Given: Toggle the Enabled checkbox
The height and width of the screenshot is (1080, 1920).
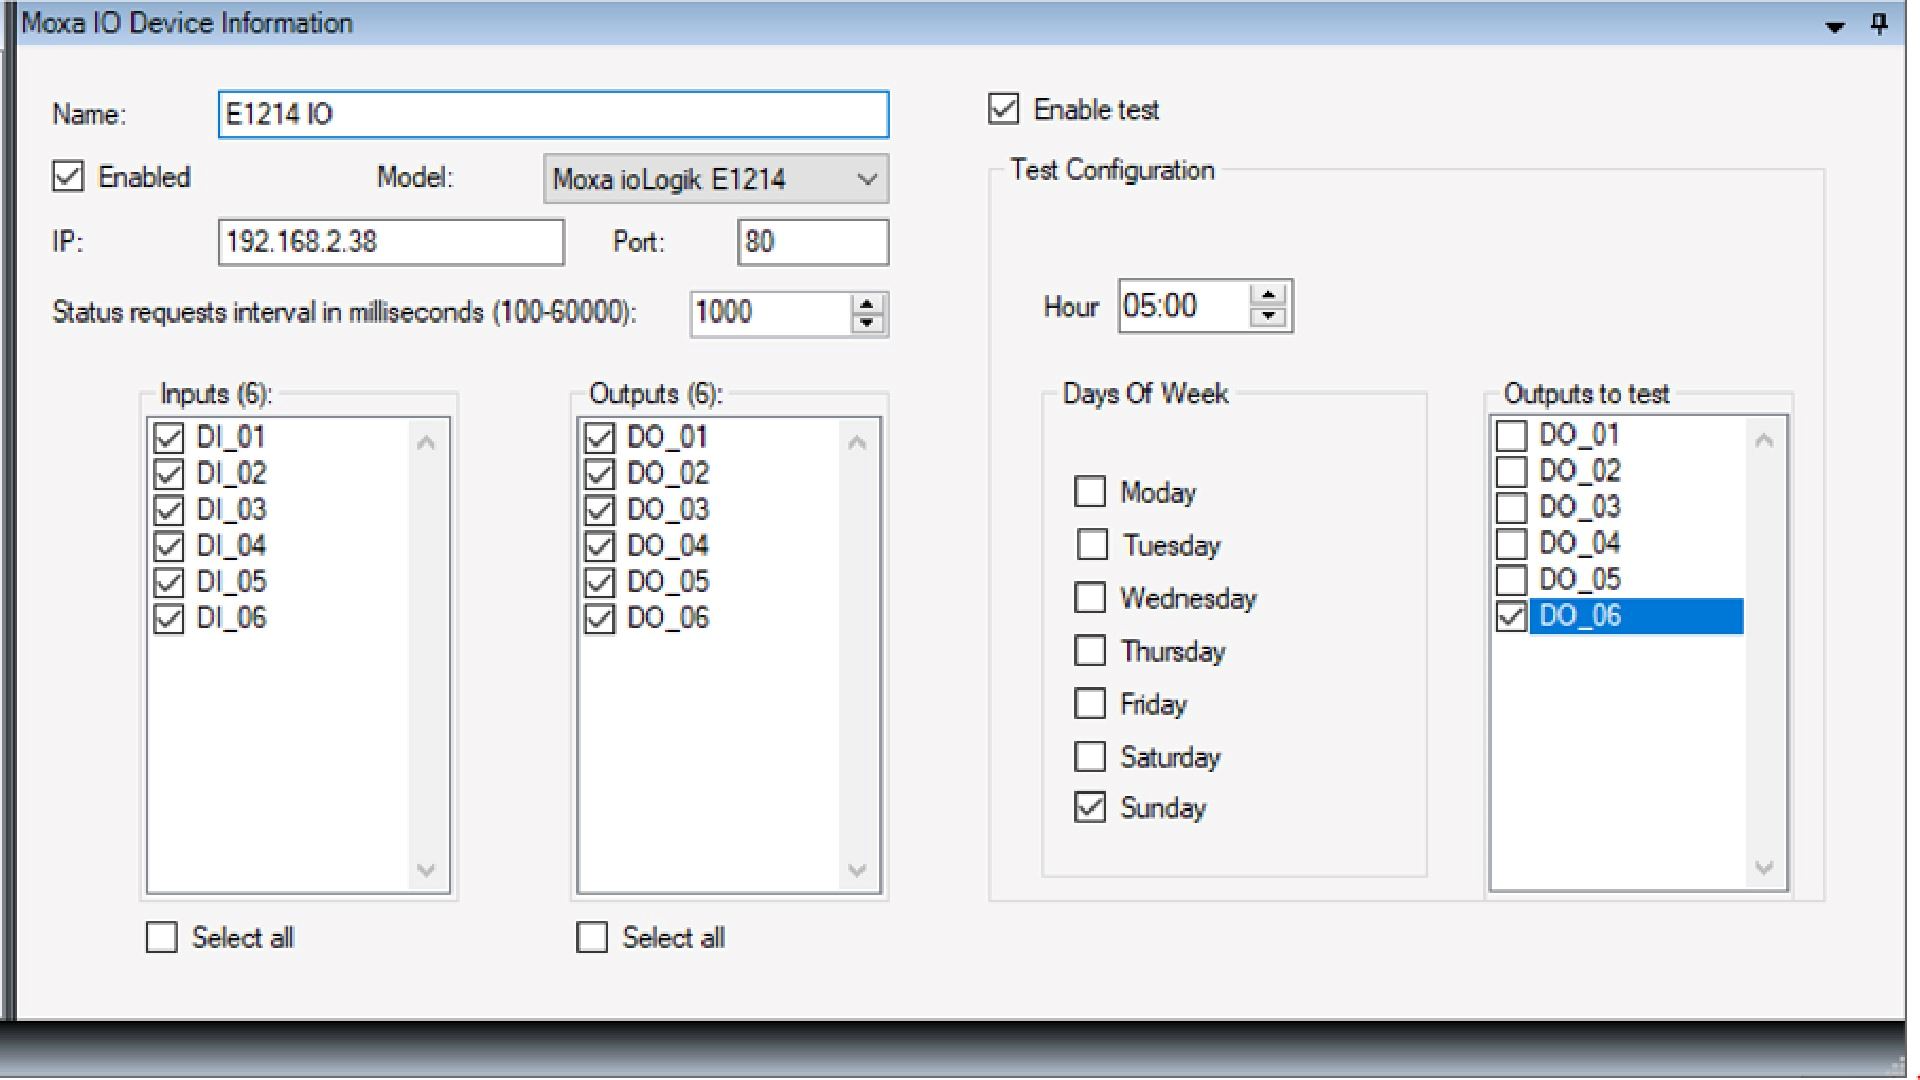Looking at the screenshot, I should [x=68, y=177].
